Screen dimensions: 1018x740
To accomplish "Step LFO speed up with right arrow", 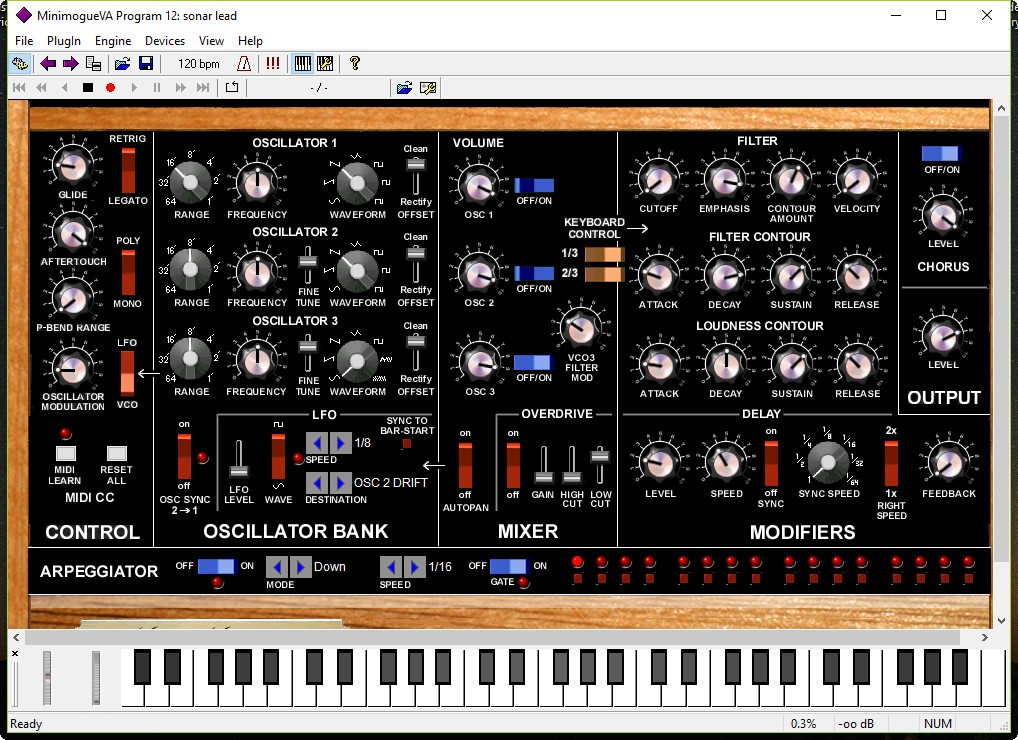I will (x=340, y=443).
